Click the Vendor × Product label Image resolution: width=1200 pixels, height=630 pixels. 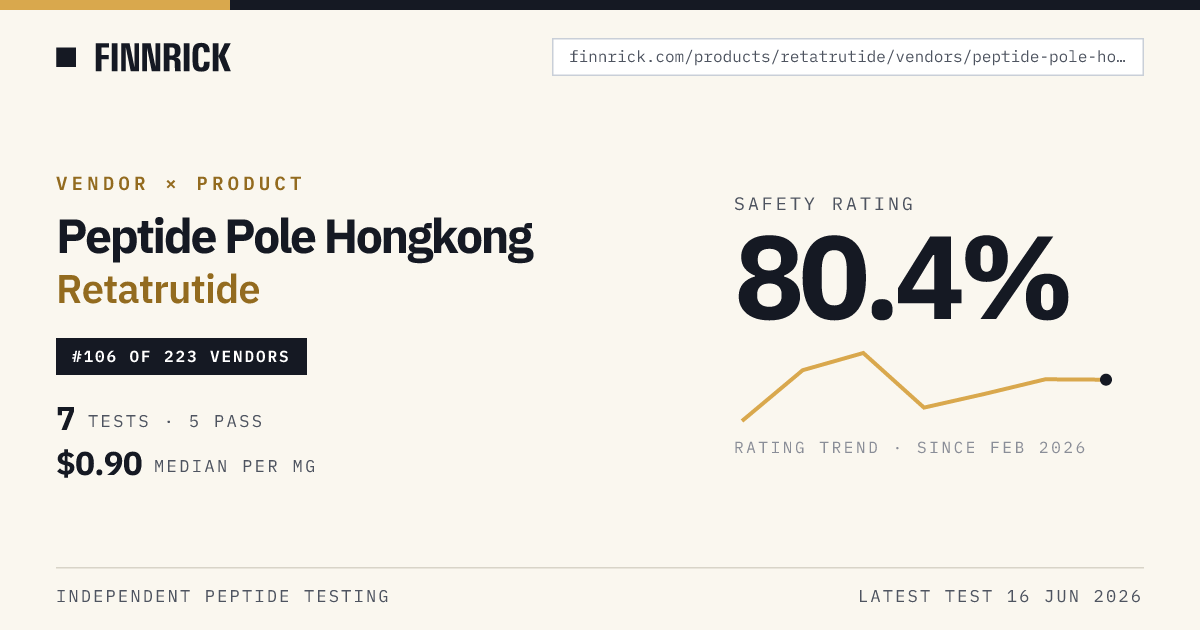tap(180, 184)
